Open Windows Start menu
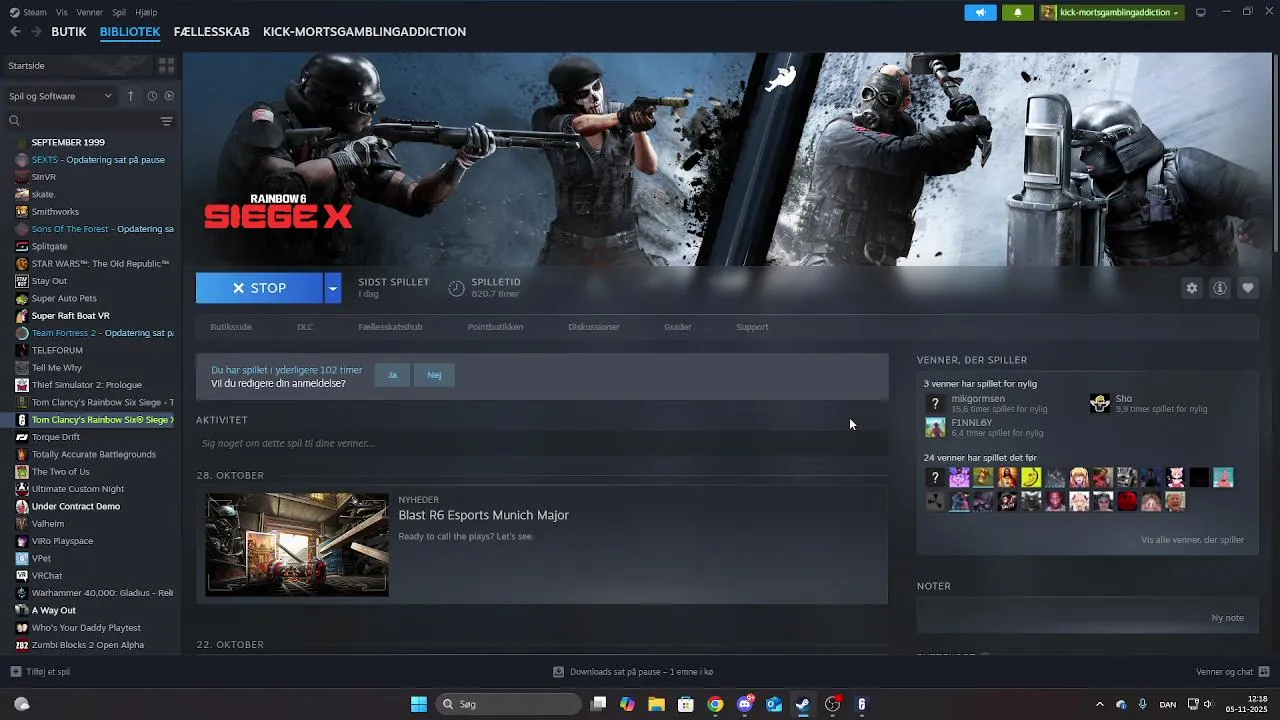 418,704
